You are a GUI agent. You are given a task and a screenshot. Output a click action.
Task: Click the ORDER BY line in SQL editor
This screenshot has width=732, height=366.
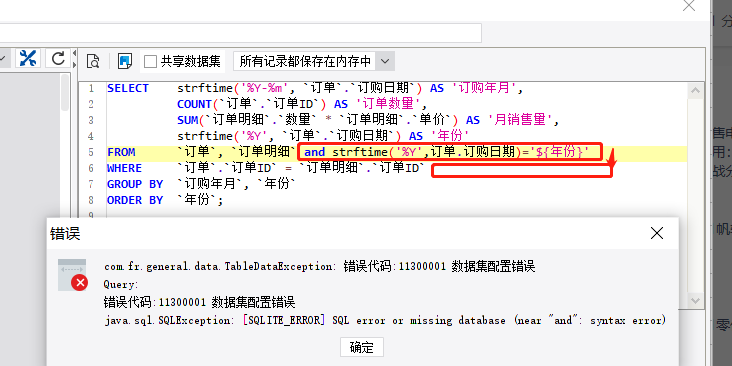[x=165, y=200]
